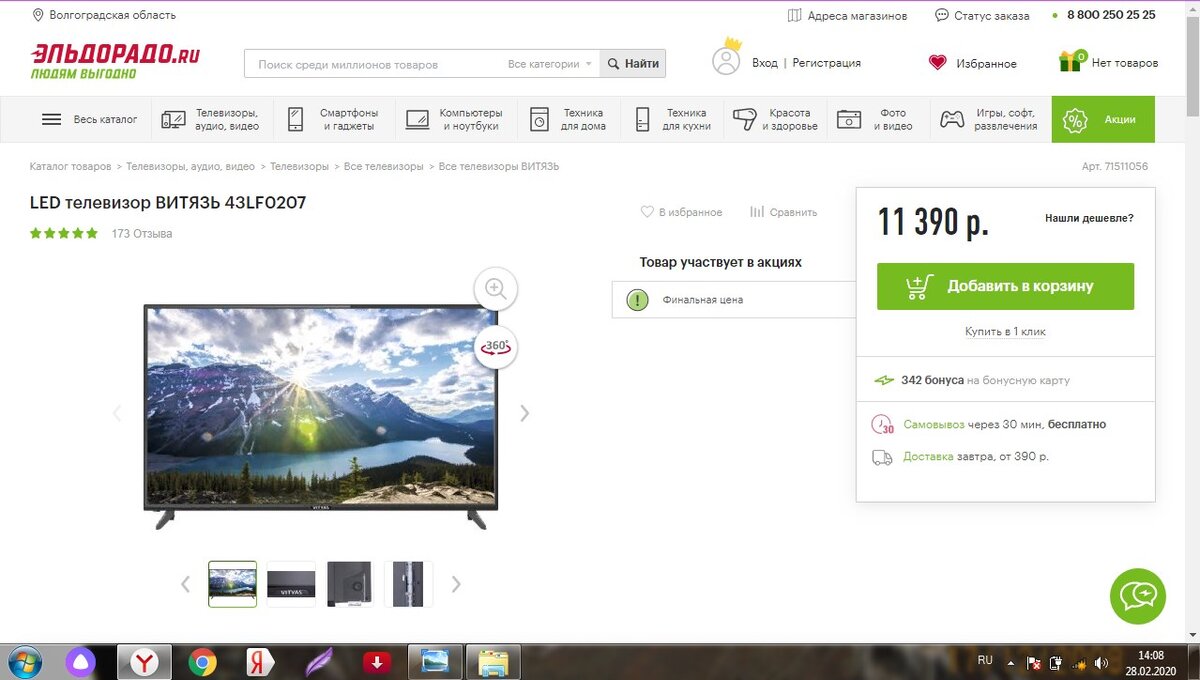Open Техника для кухни category
This screenshot has width=1200, height=680.
pos(673,119)
